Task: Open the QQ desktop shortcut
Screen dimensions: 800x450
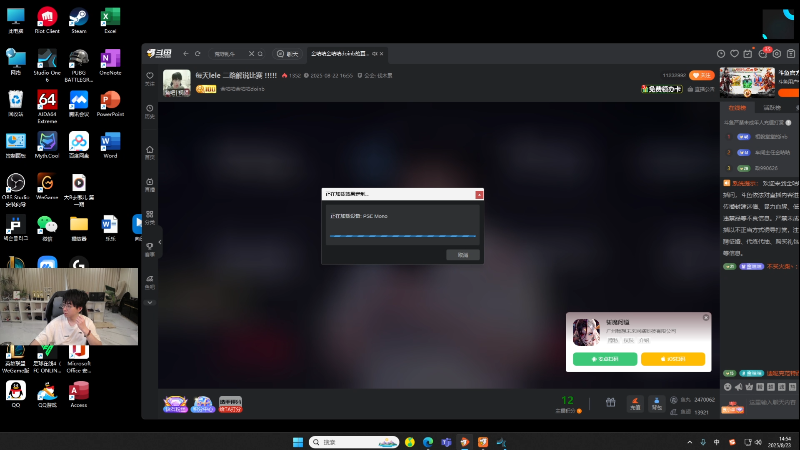Action: click(16, 395)
